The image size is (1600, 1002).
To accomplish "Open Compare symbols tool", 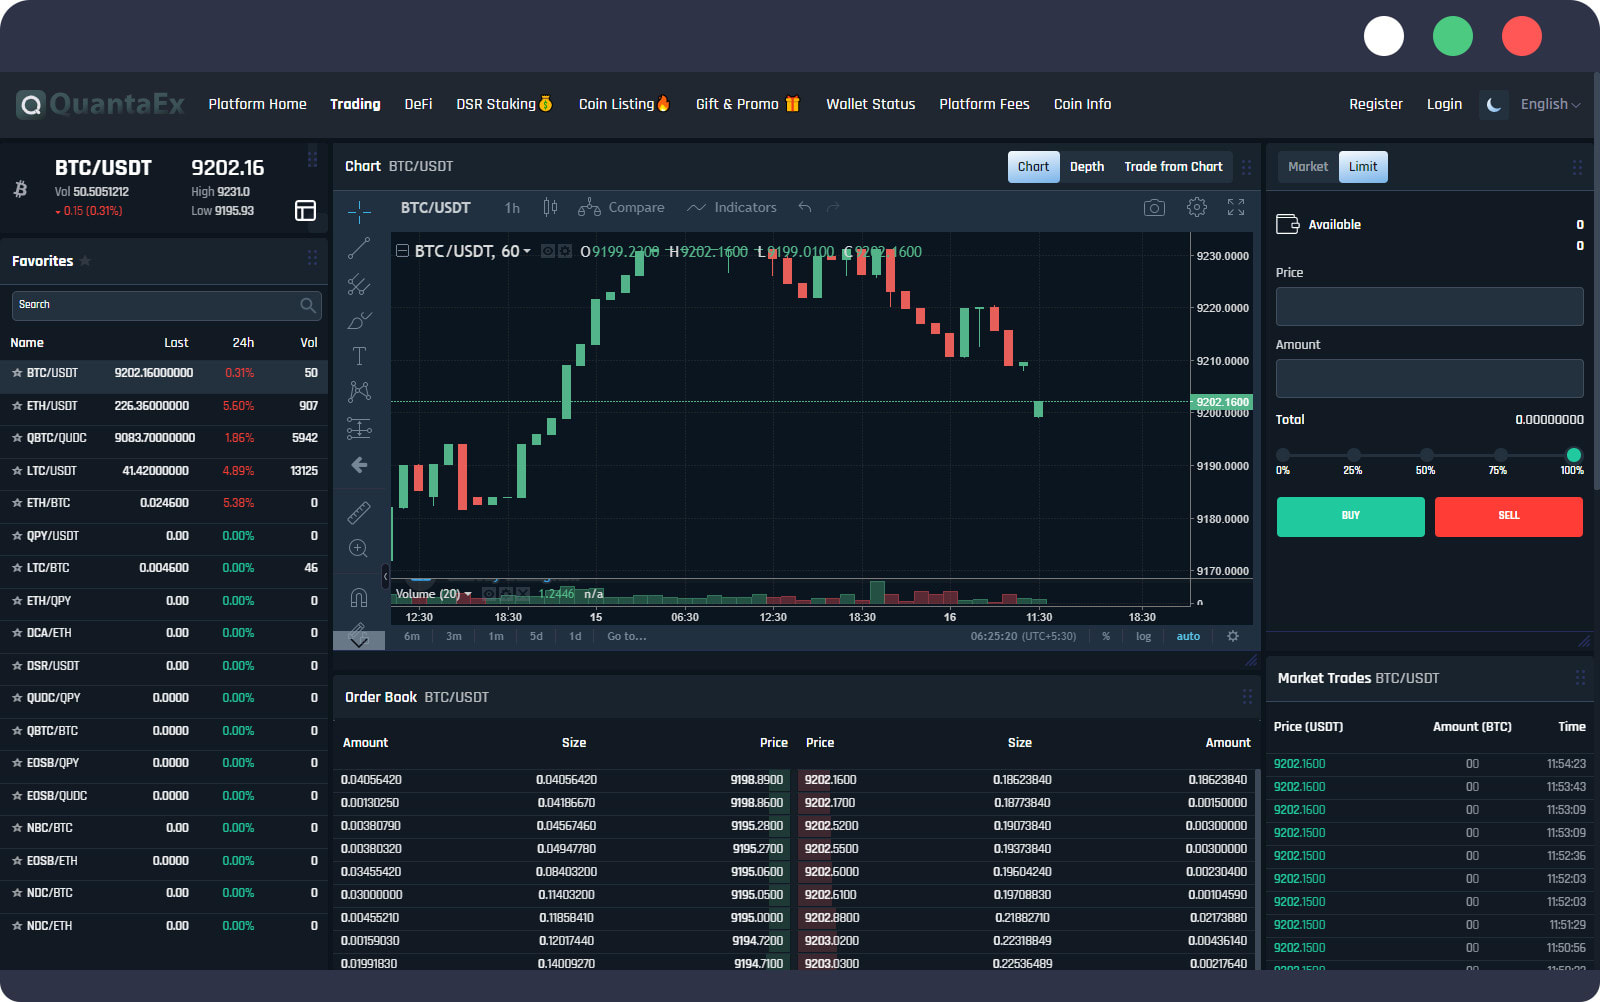I will tap(621, 207).
